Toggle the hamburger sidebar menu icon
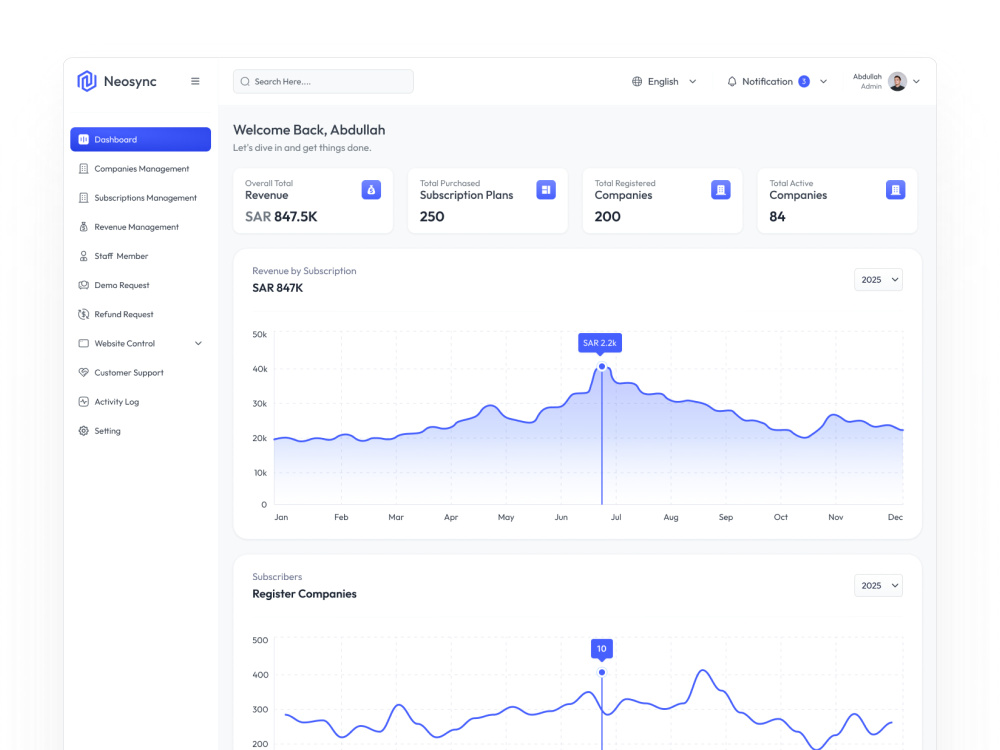This screenshot has width=1000, height=750. point(195,81)
